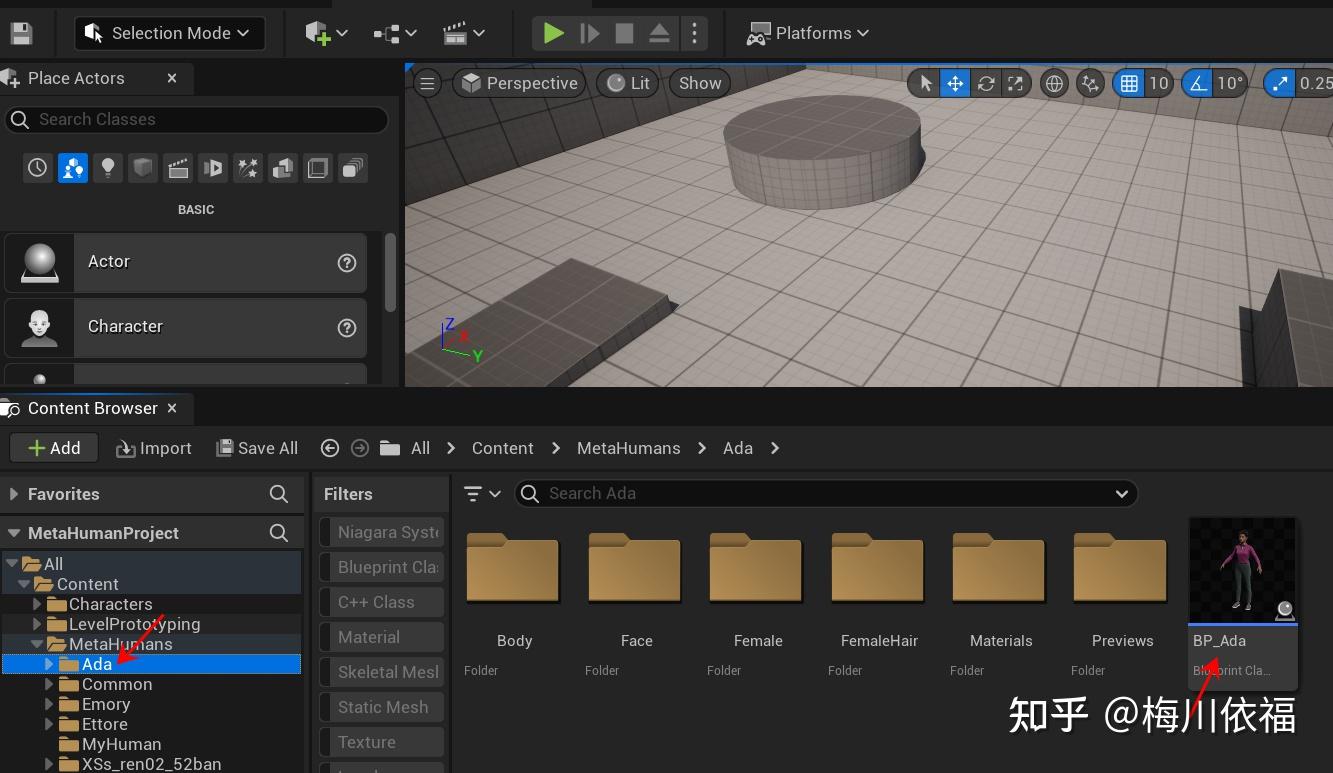Open the Platforms dropdown menu
Image resolution: width=1333 pixels, height=773 pixels.
tap(808, 33)
